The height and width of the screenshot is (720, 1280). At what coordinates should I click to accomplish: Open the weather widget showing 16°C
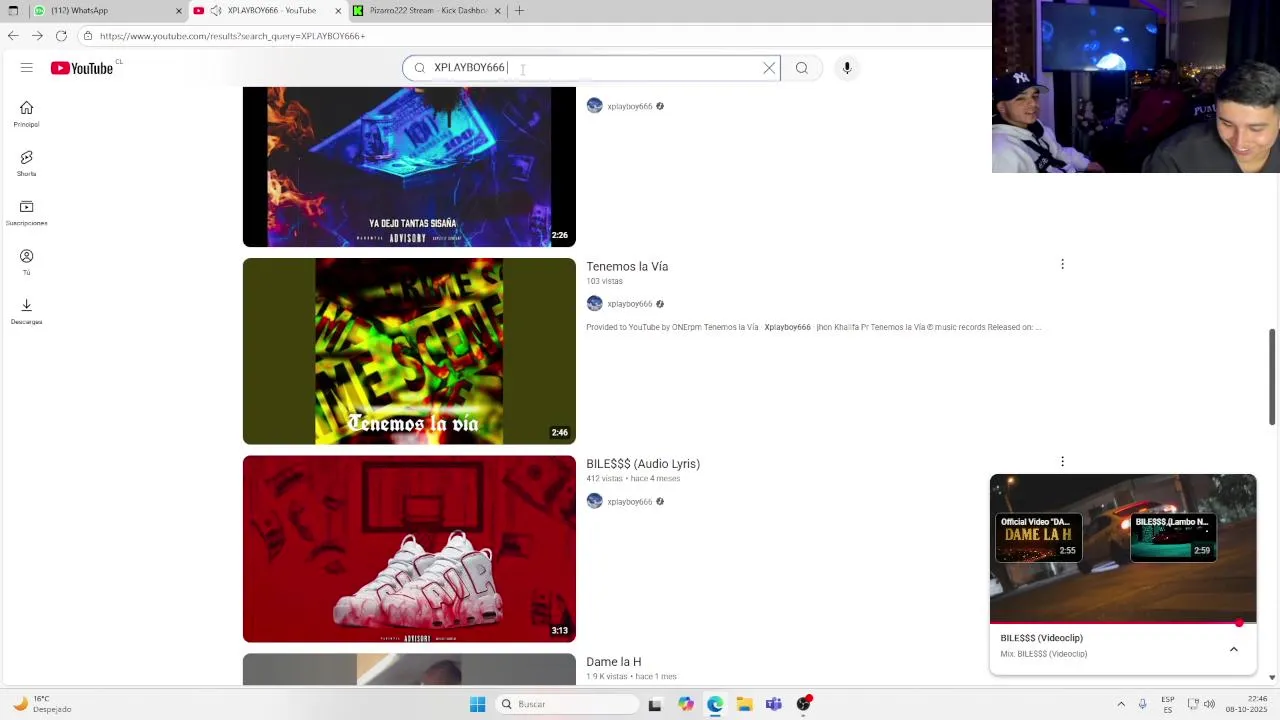tap(42, 704)
